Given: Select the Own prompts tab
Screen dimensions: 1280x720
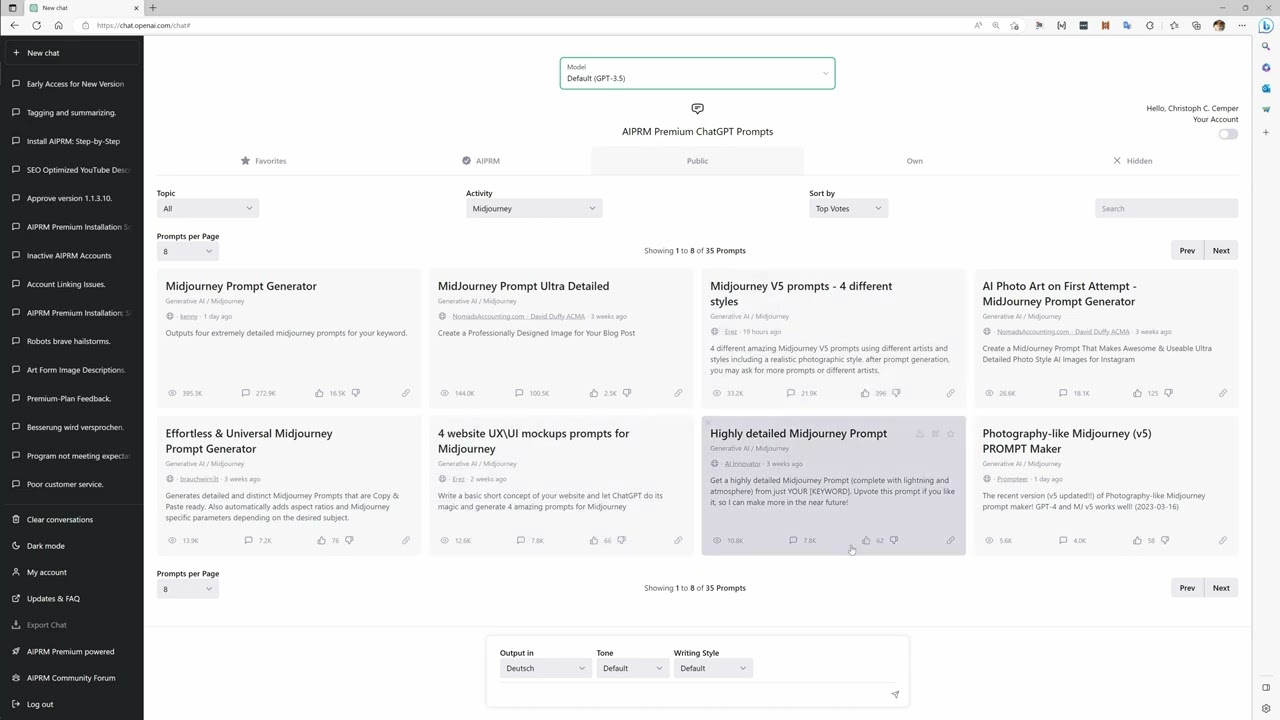Looking at the screenshot, I should [914, 161].
